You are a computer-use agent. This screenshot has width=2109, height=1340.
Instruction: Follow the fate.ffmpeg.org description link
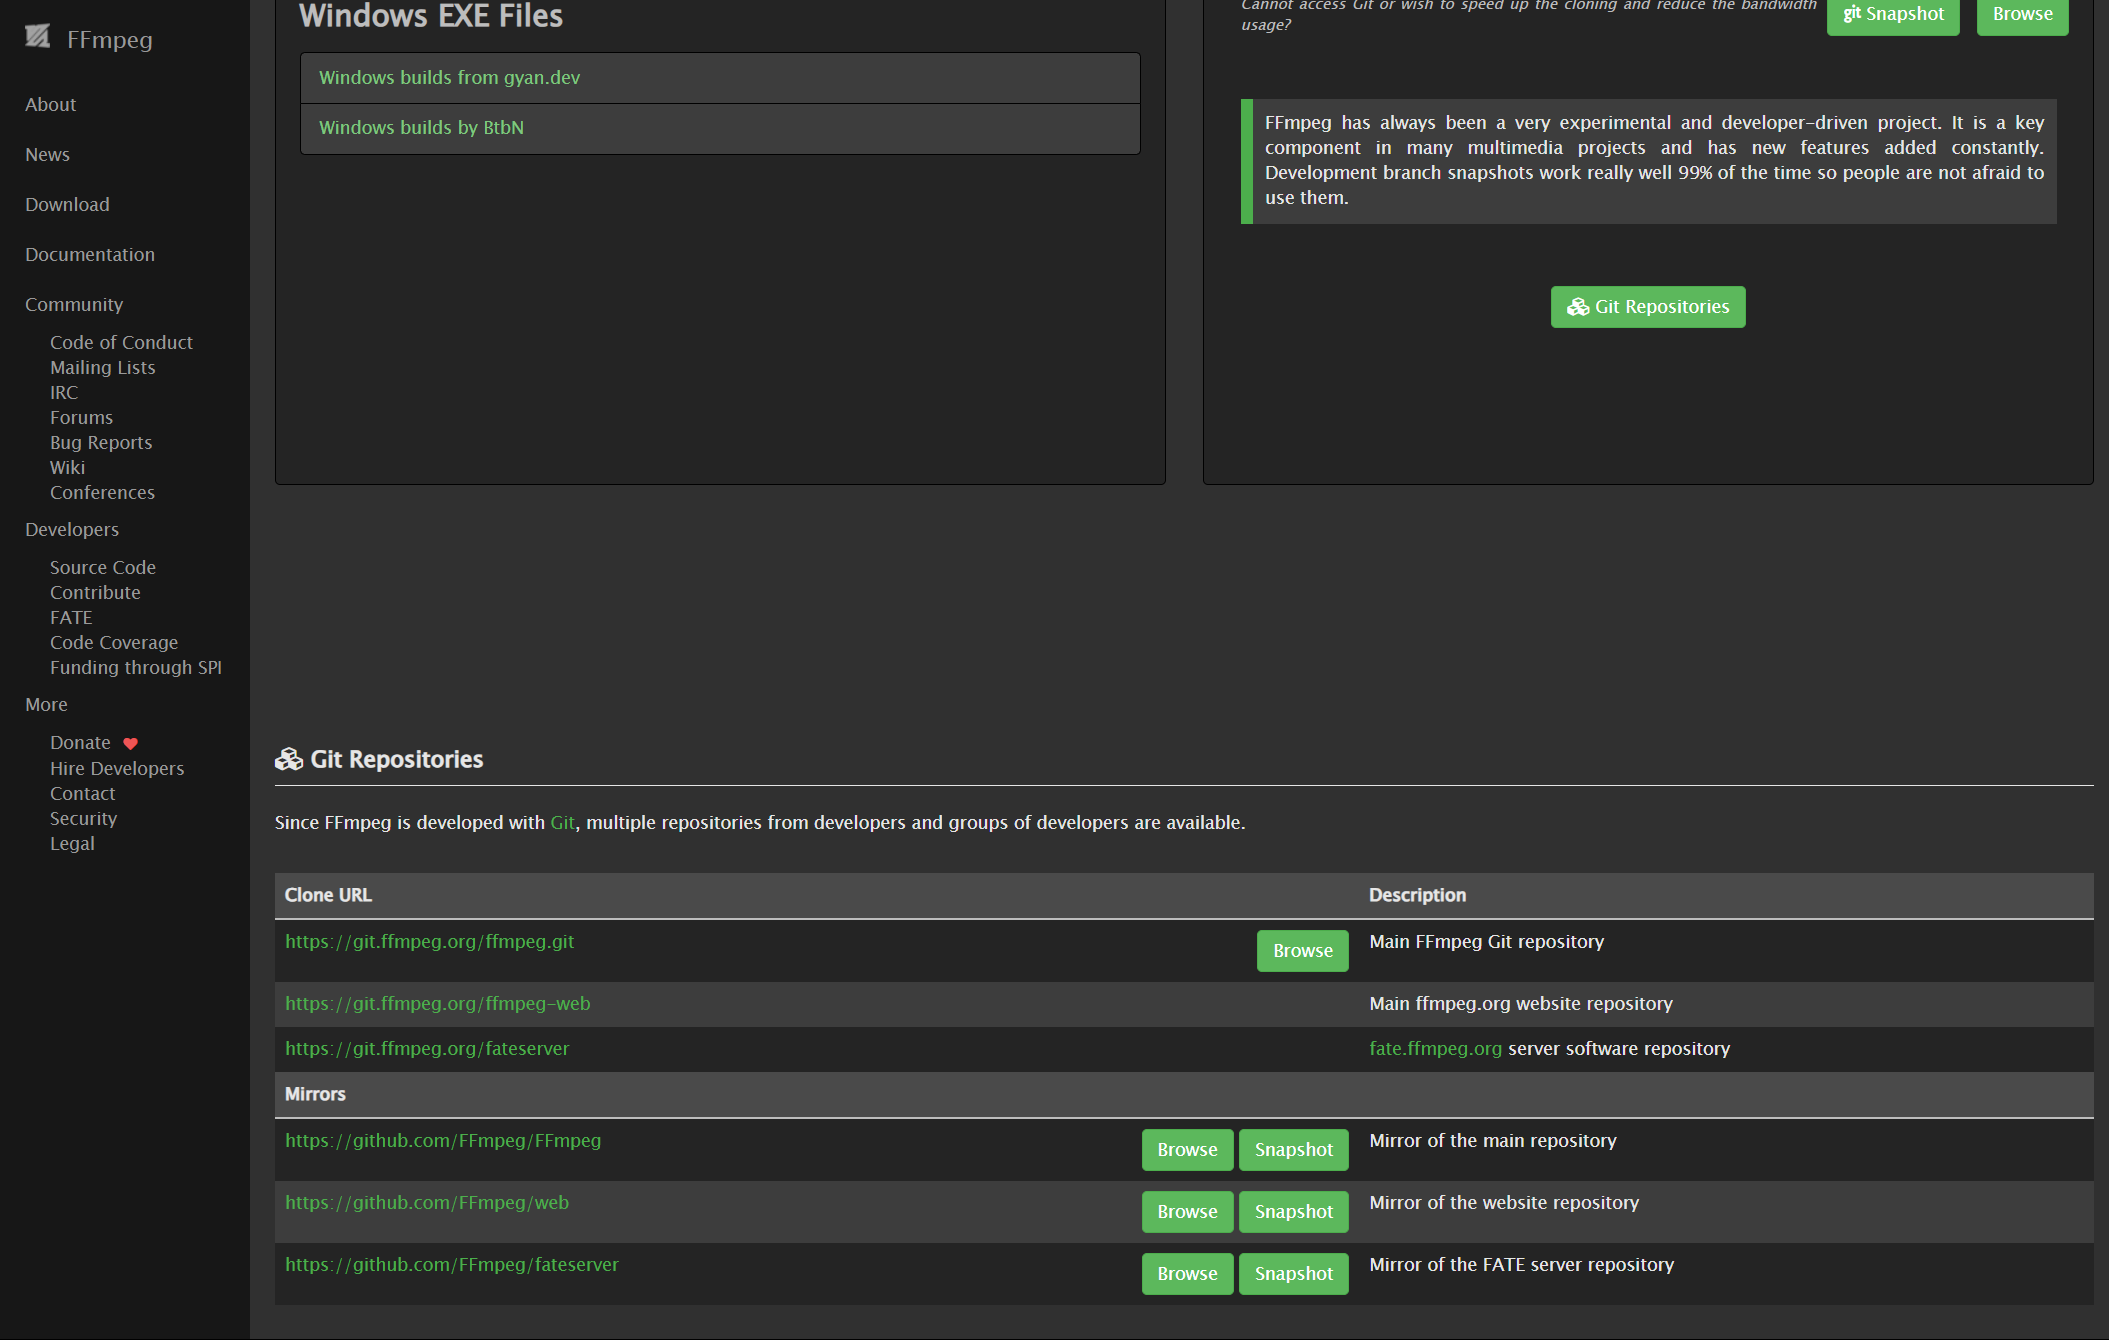tap(1435, 1048)
